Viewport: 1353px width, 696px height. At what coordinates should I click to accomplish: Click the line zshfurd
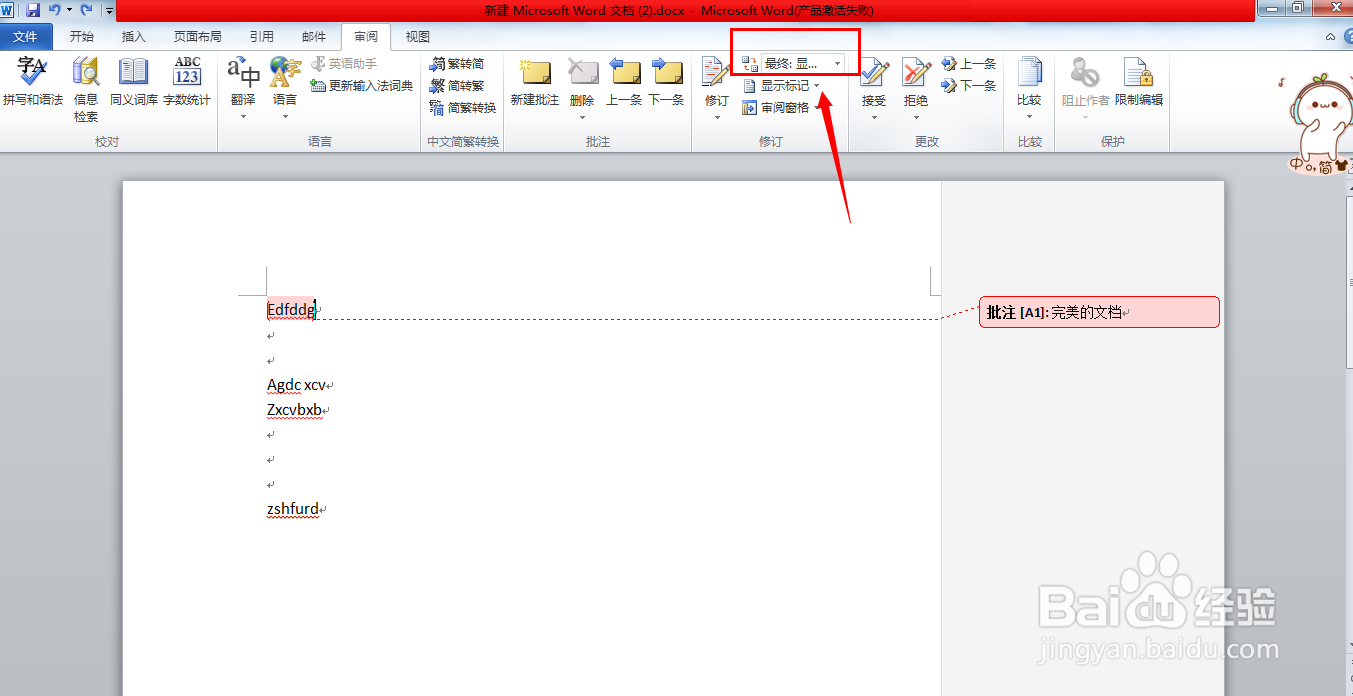(x=293, y=509)
